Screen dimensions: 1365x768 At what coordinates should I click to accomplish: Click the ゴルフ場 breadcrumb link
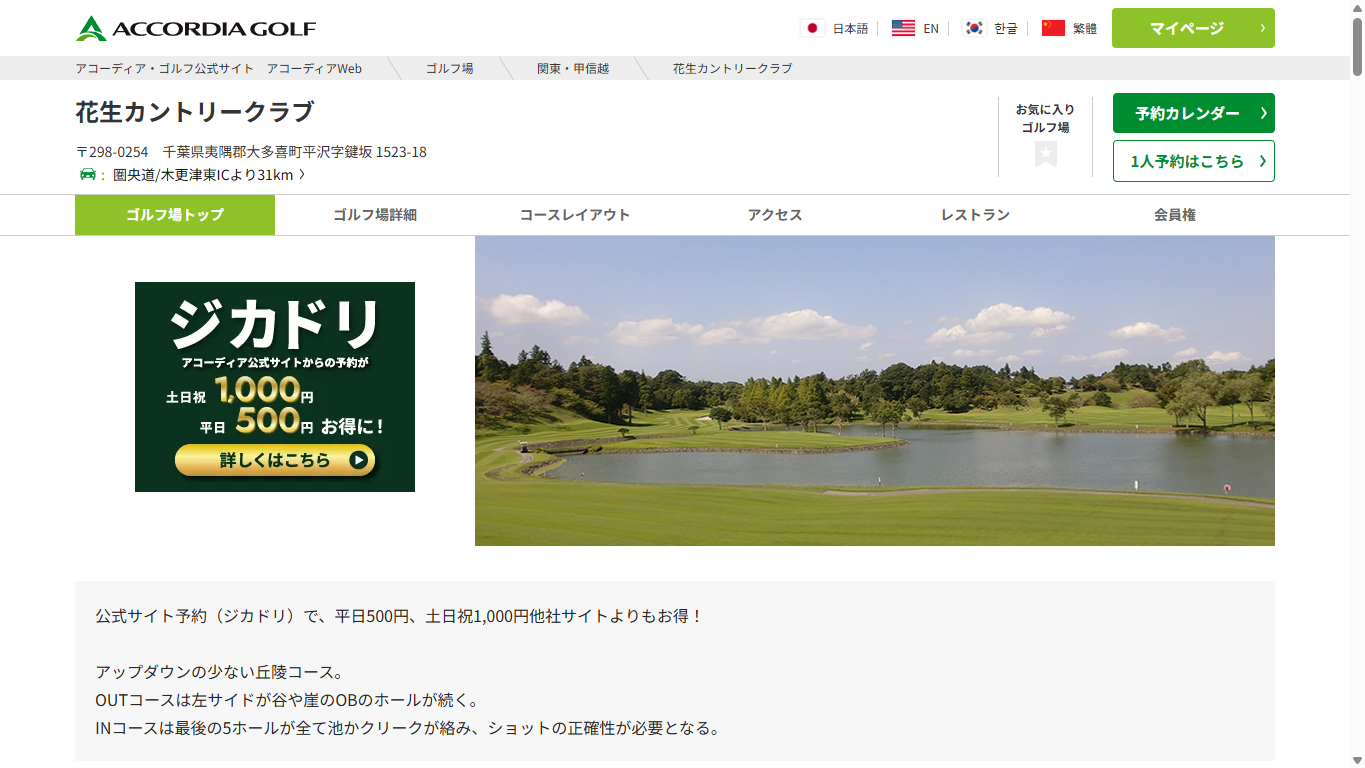pyautogui.click(x=449, y=68)
